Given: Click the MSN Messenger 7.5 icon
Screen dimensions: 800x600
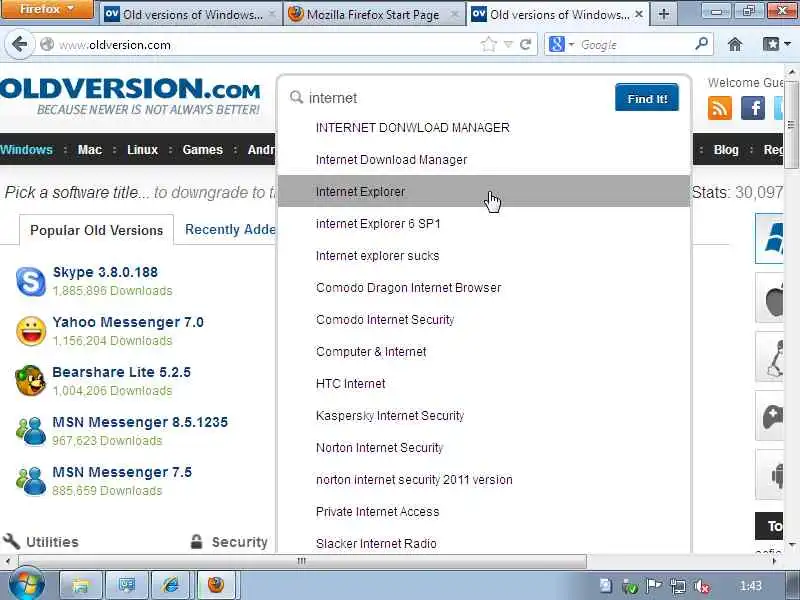Looking at the screenshot, I should (31, 481).
